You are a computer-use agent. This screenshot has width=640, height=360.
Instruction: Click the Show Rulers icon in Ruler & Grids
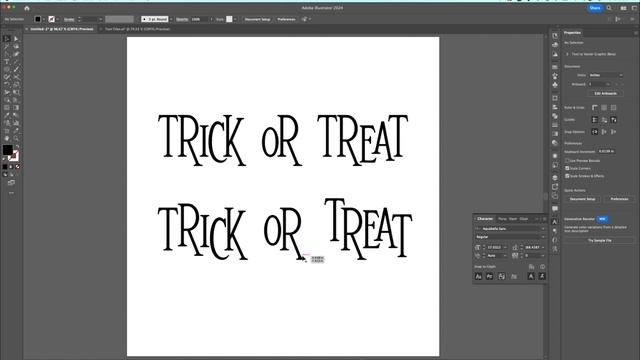click(595, 108)
